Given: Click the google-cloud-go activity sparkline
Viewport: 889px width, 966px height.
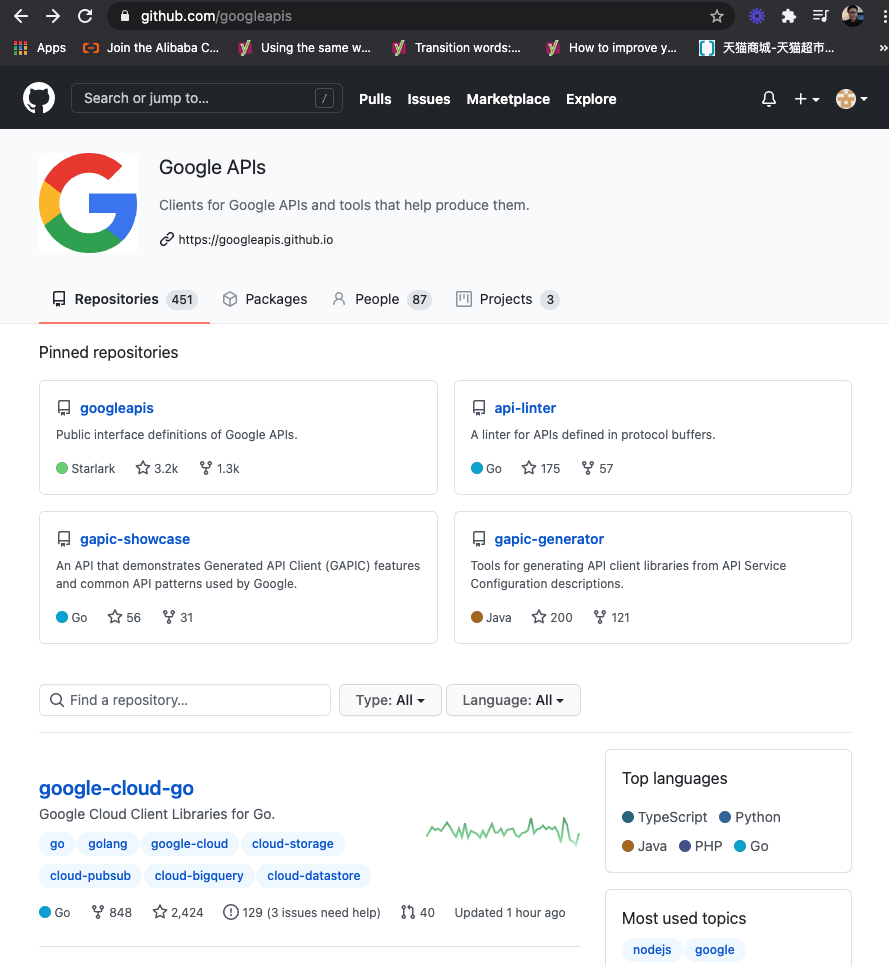Looking at the screenshot, I should click(503, 830).
